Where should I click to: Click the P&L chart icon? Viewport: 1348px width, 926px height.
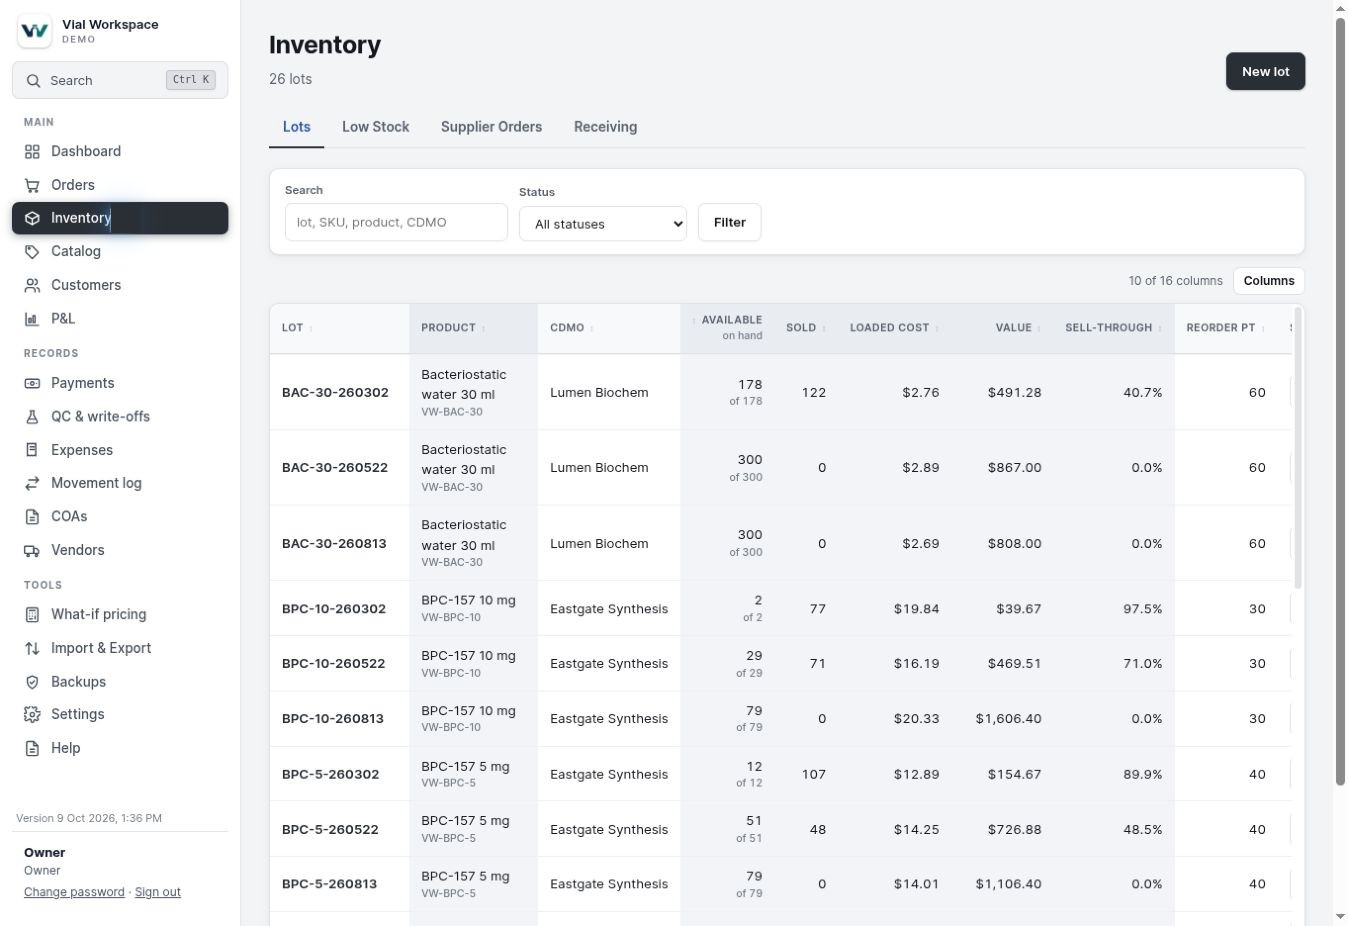[x=32, y=319]
